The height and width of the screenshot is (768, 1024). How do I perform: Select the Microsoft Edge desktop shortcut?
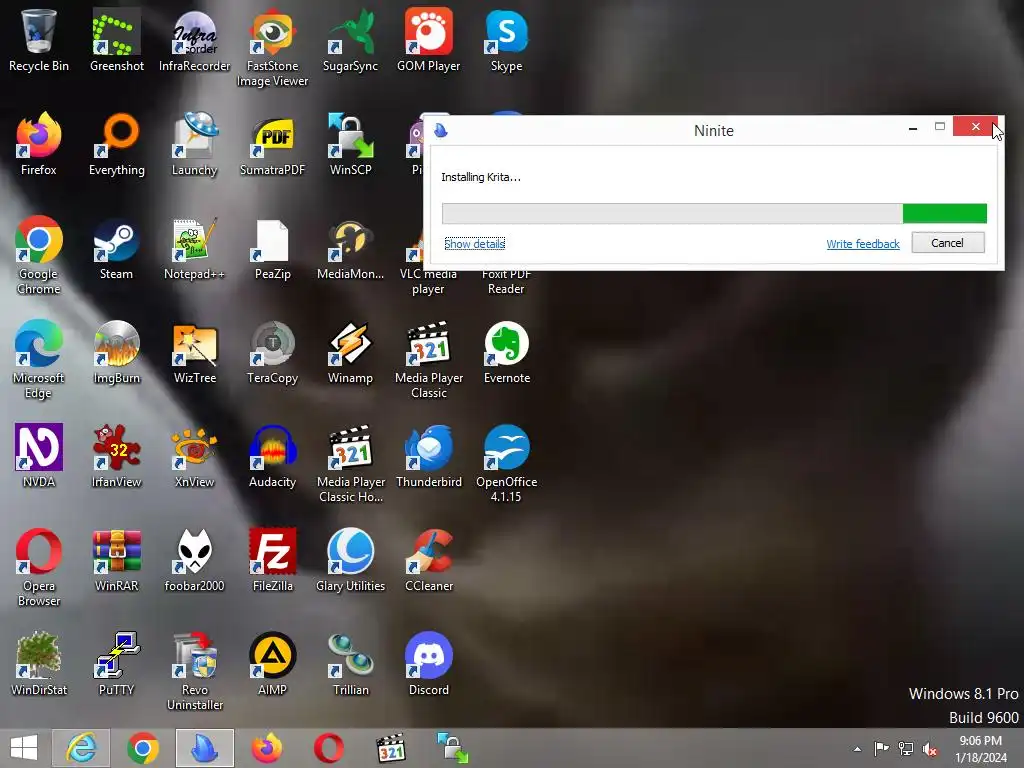(39, 359)
